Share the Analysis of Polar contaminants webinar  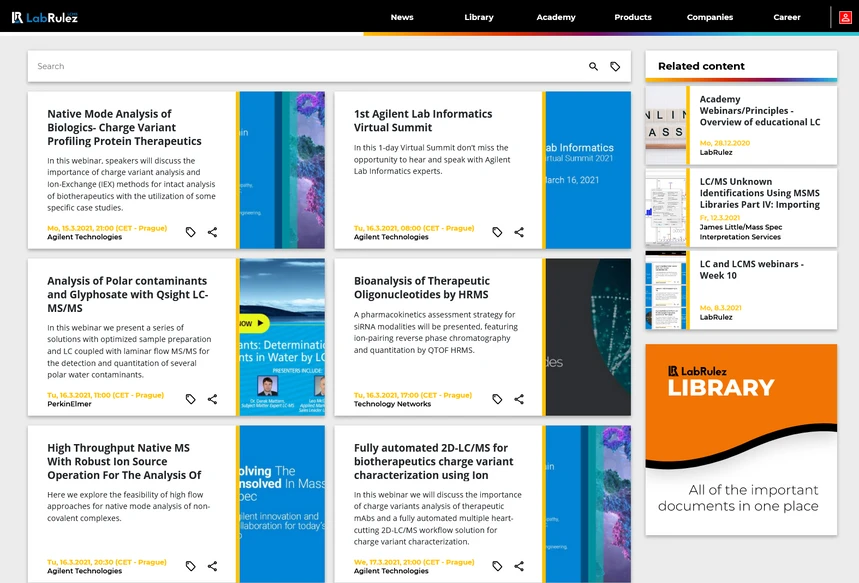213,399
